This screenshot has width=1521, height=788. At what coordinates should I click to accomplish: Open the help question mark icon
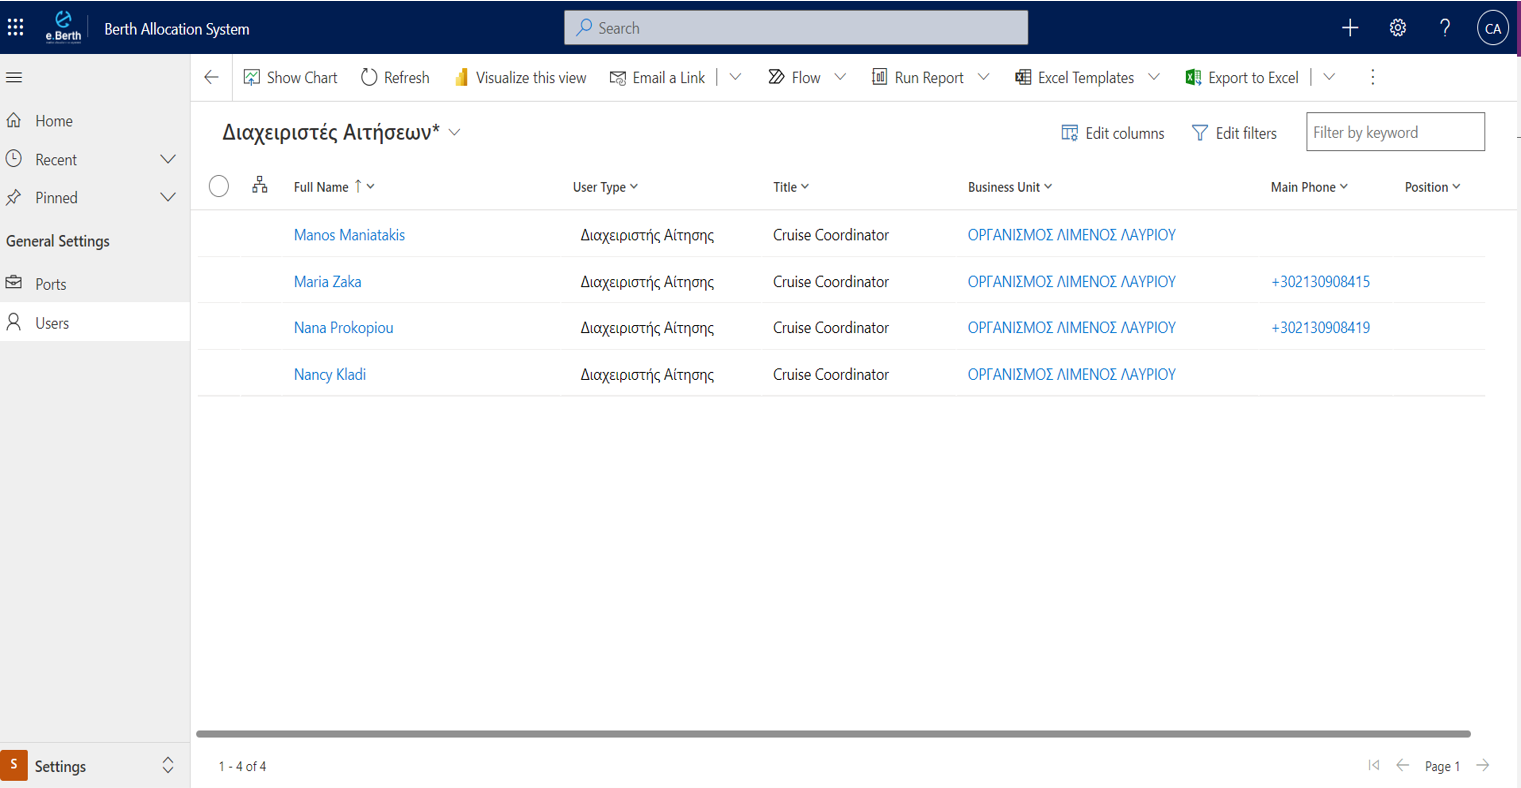pyautogui.click(x=1445, y=28)
